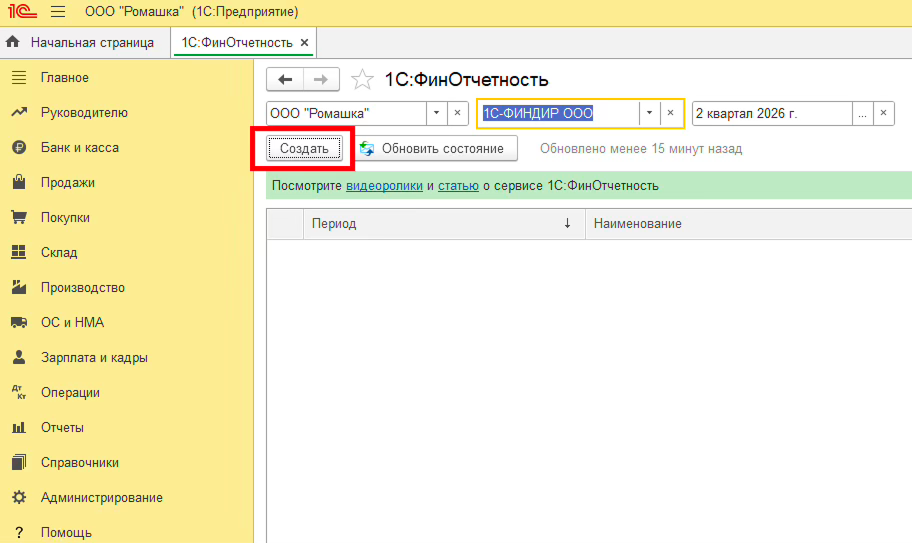Click the Операции Дт/Кт icon

tap(19, 392)
